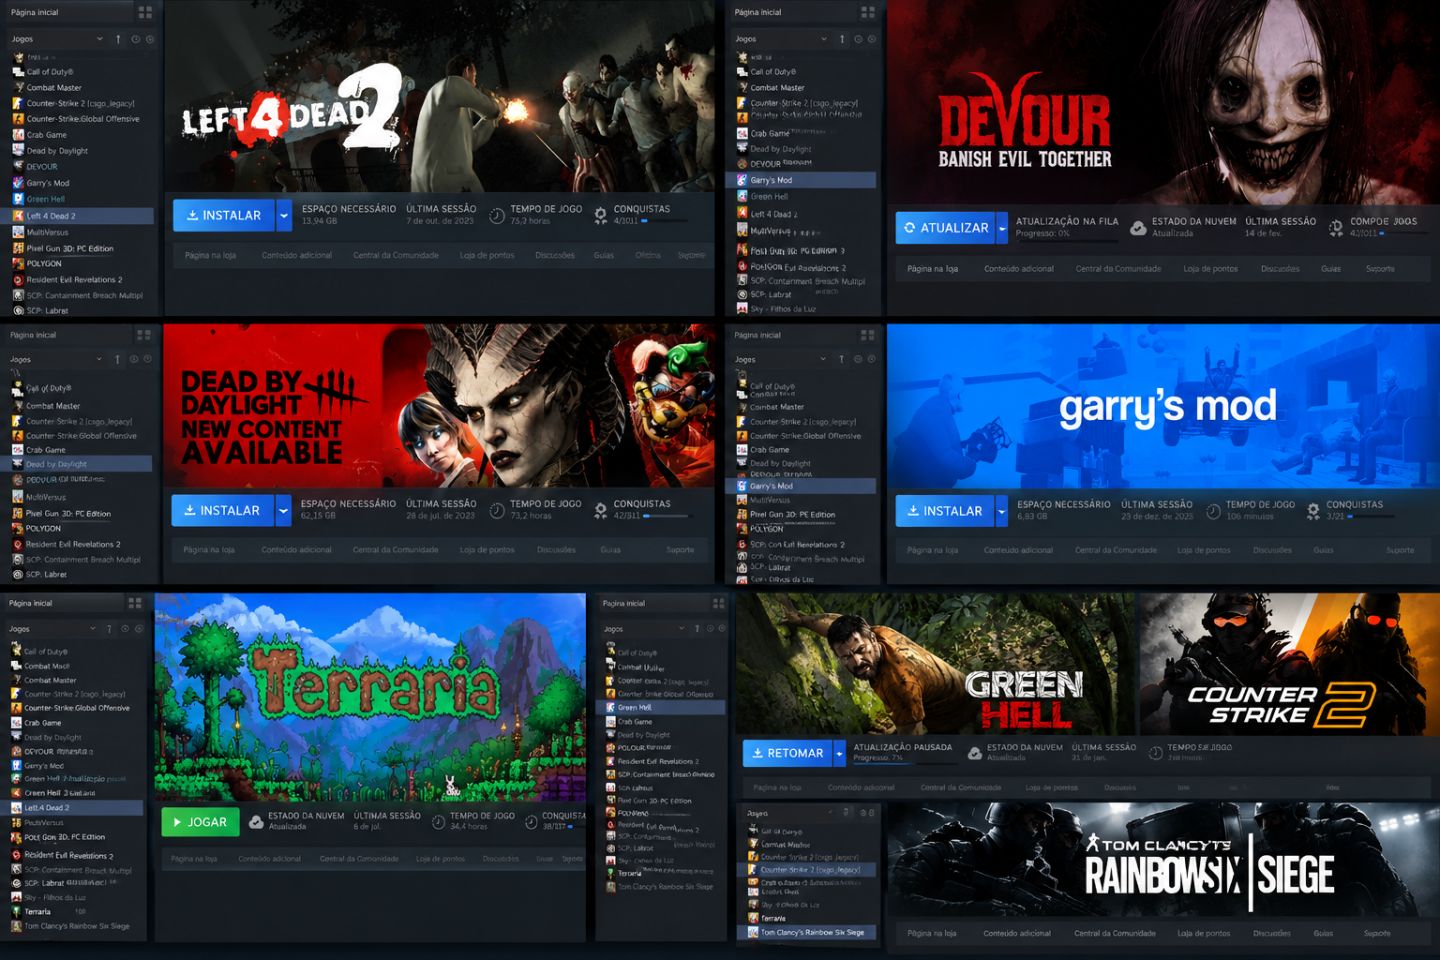Switch to grid view in Left 4 Dead 2 panel
The width and height of the screenshot is (1440, 960).
point(145,12)
